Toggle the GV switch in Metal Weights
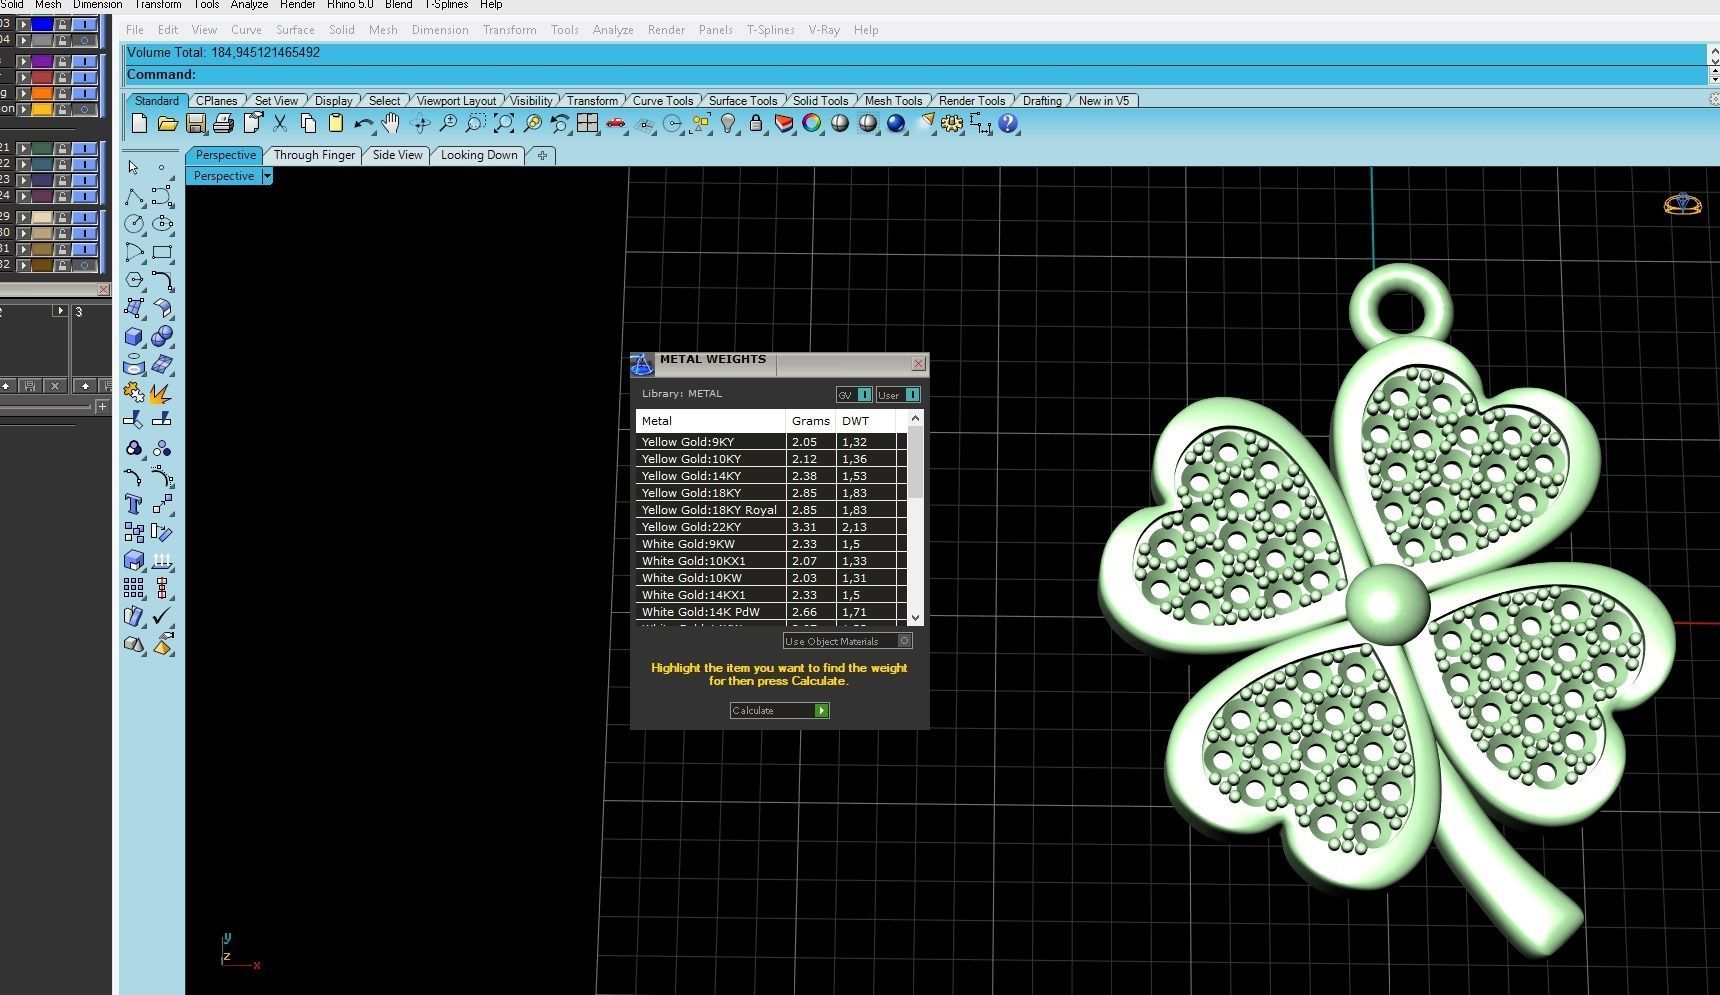 coord(854,395)
